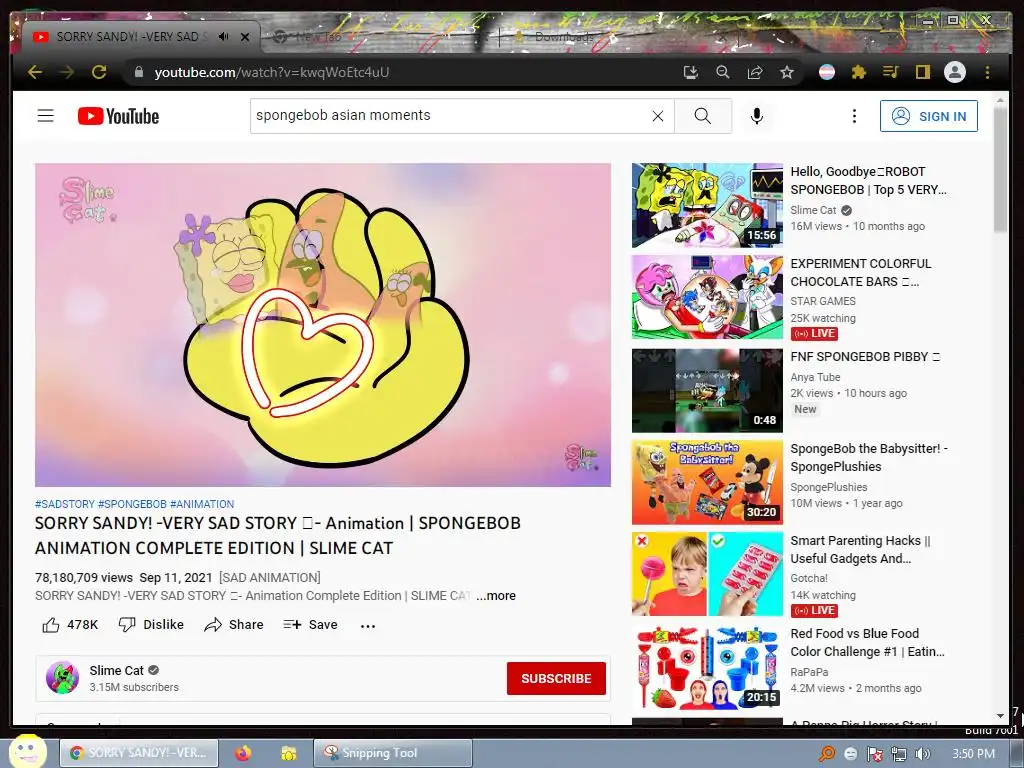Click the red SUBSCRIBE button
Image resolution: width=1024 pixels, height=768 pixels.
tap(556, 679)
